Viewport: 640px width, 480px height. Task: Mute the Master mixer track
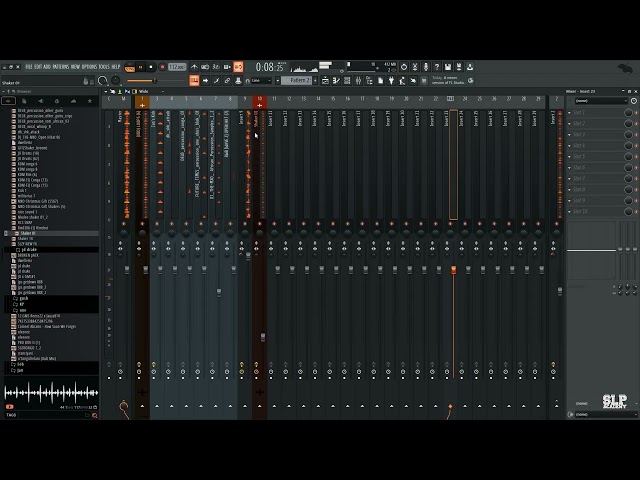[124, 224]
